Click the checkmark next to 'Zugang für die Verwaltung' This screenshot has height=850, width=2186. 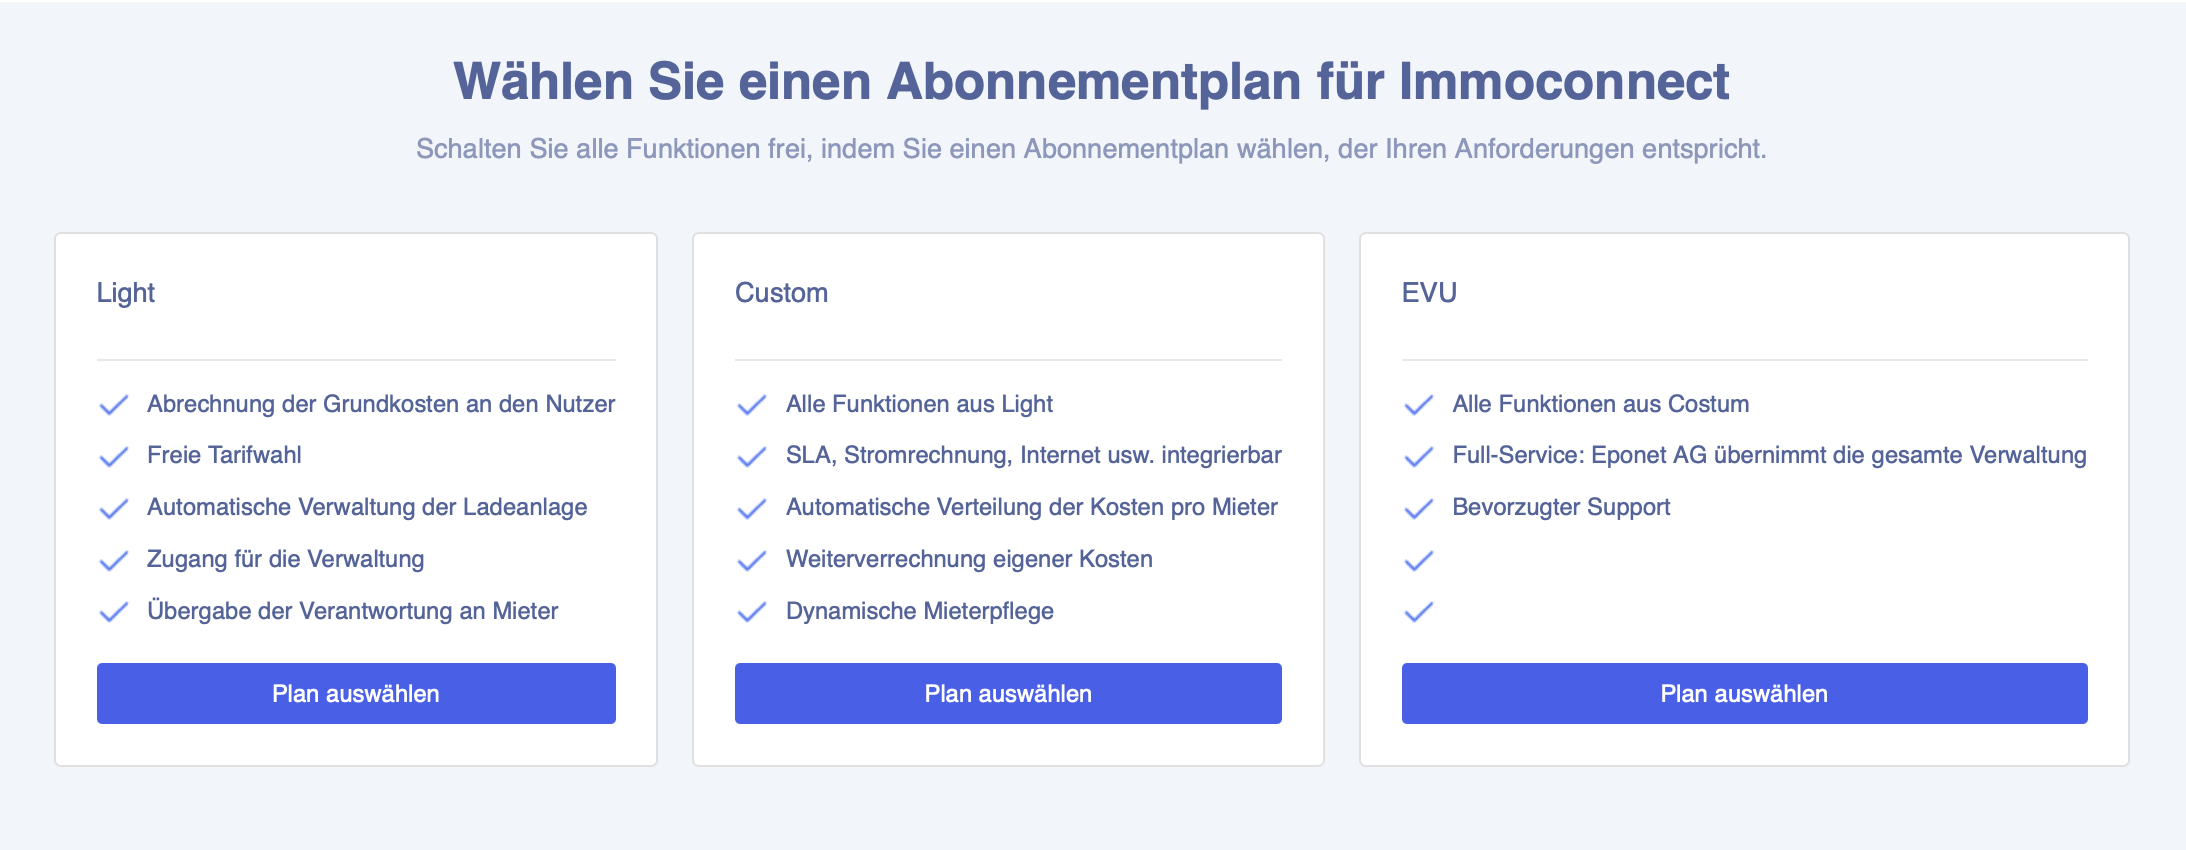[x=113, y=560]
